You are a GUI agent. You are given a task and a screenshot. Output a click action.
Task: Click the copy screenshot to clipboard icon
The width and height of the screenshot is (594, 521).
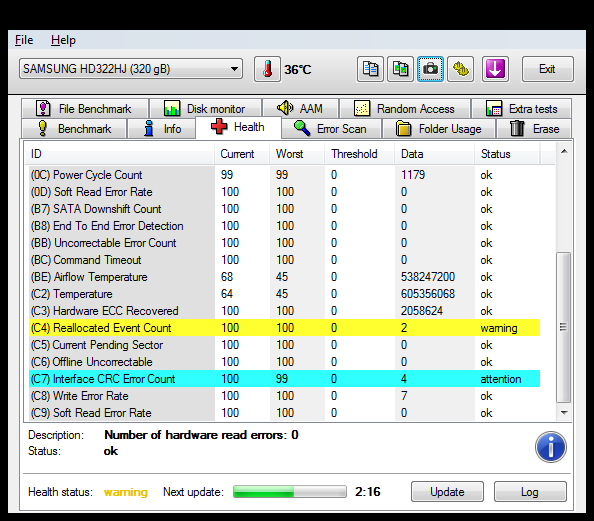click(x=400, y=69)
